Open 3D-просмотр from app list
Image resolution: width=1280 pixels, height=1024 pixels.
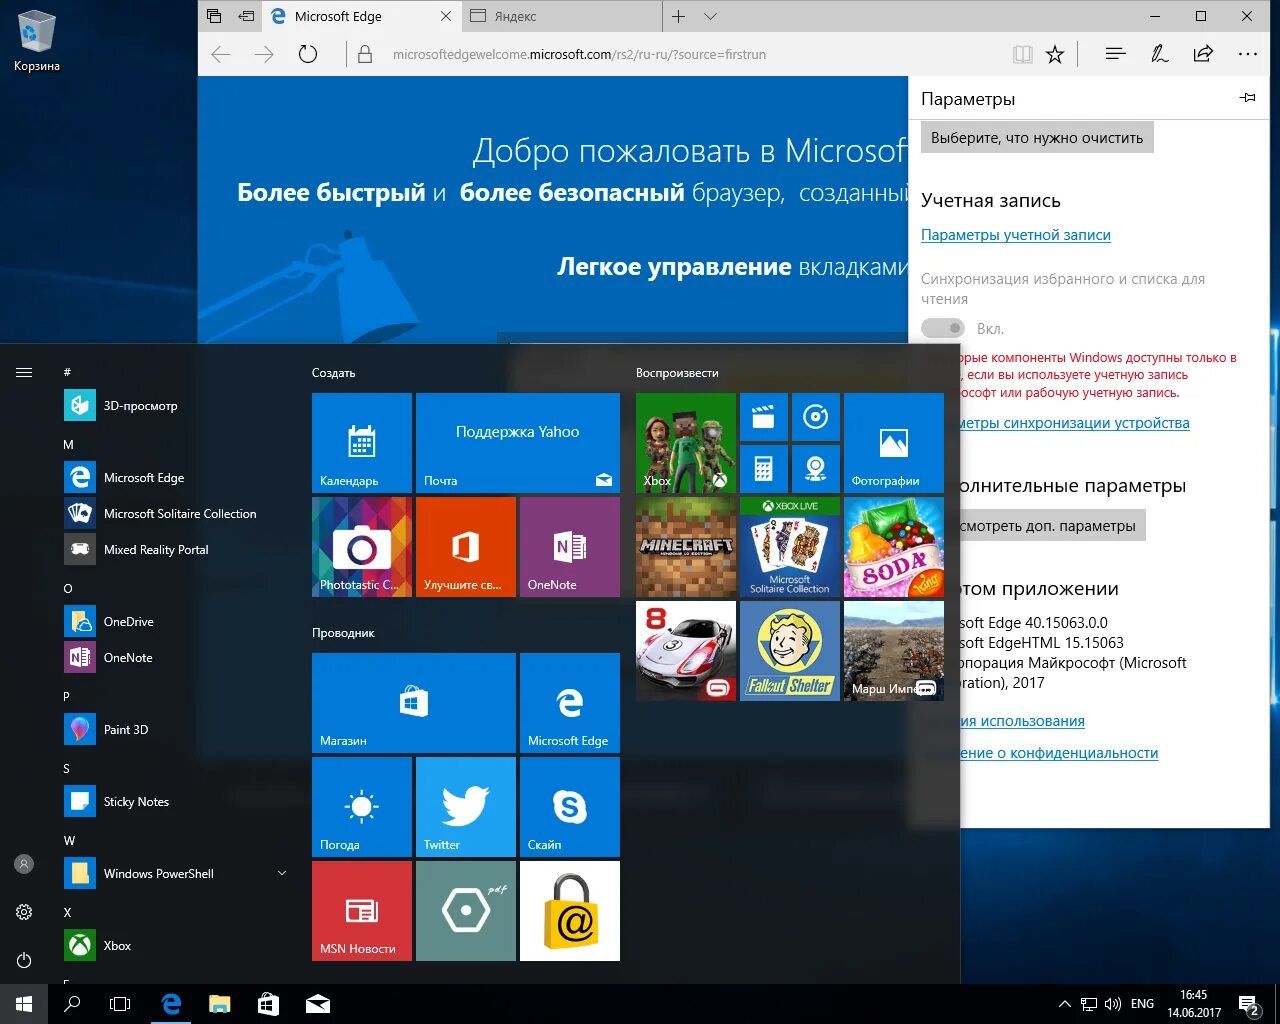click(x=175, y=405)
